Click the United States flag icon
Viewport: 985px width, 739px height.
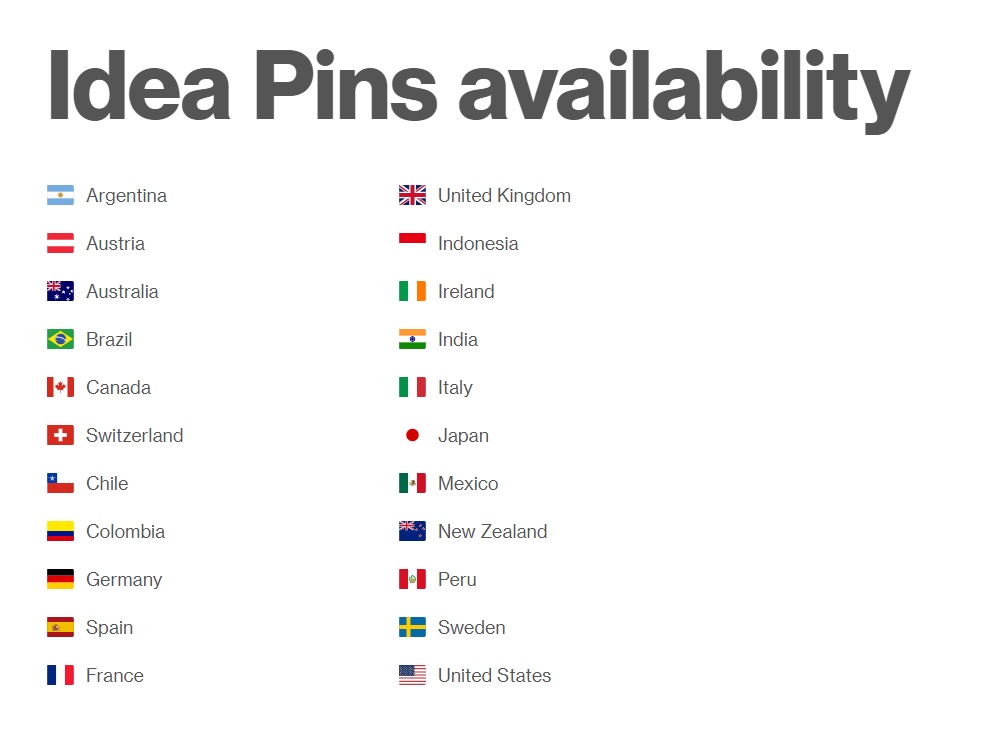pyautogui.click(x=412, y=676)
